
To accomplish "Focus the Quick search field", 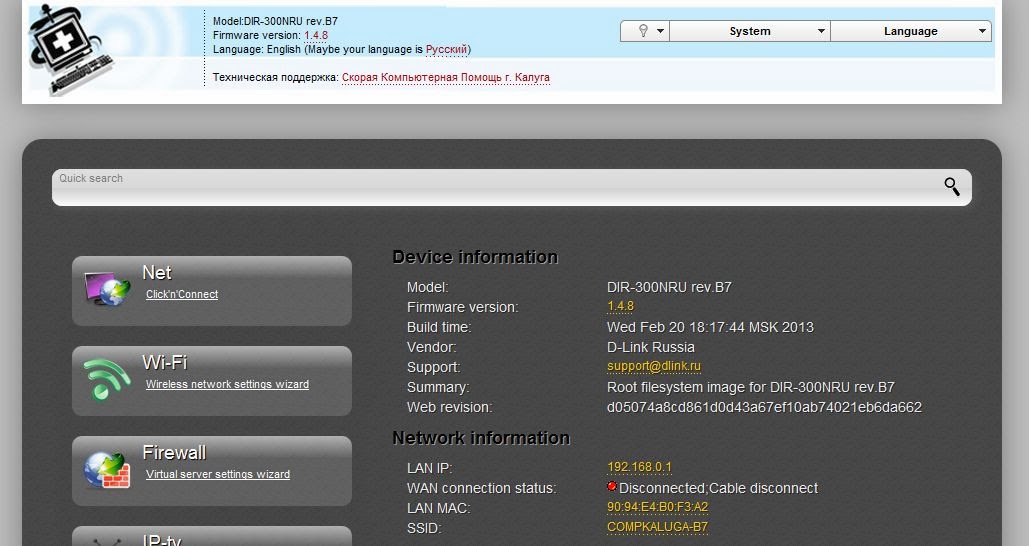I will (x=511, y=188).
